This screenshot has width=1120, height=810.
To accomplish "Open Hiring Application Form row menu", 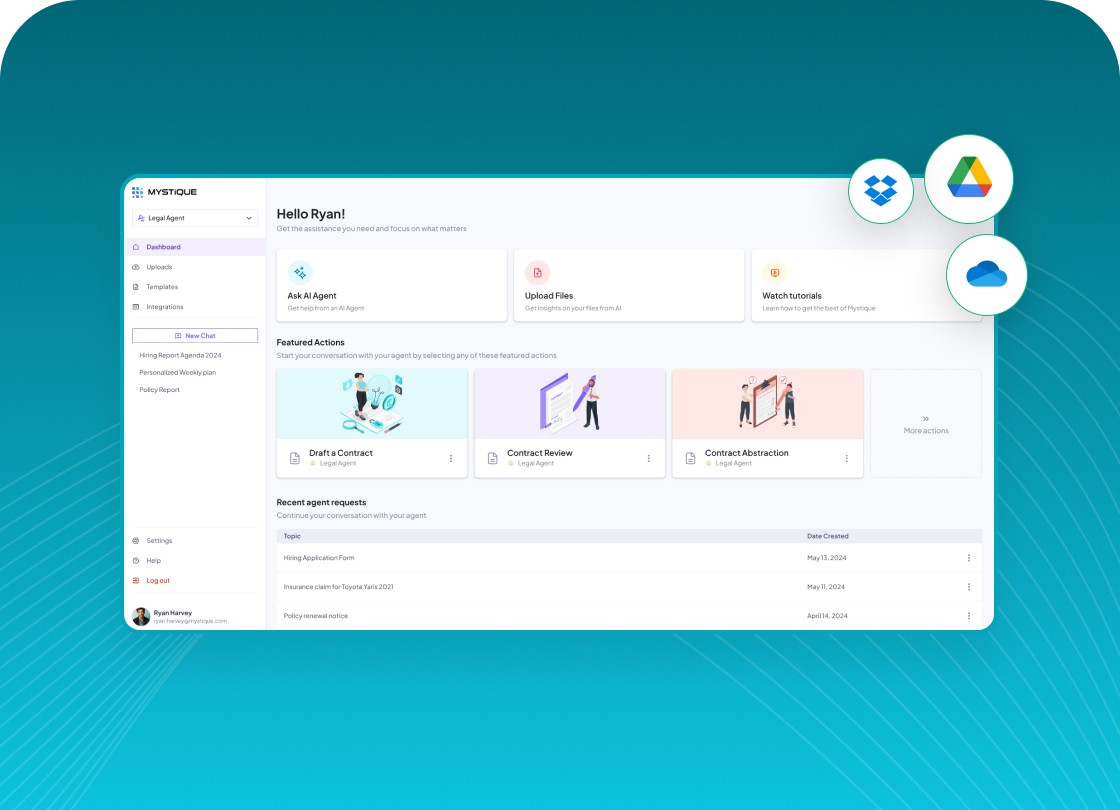I will click(969, 558).
